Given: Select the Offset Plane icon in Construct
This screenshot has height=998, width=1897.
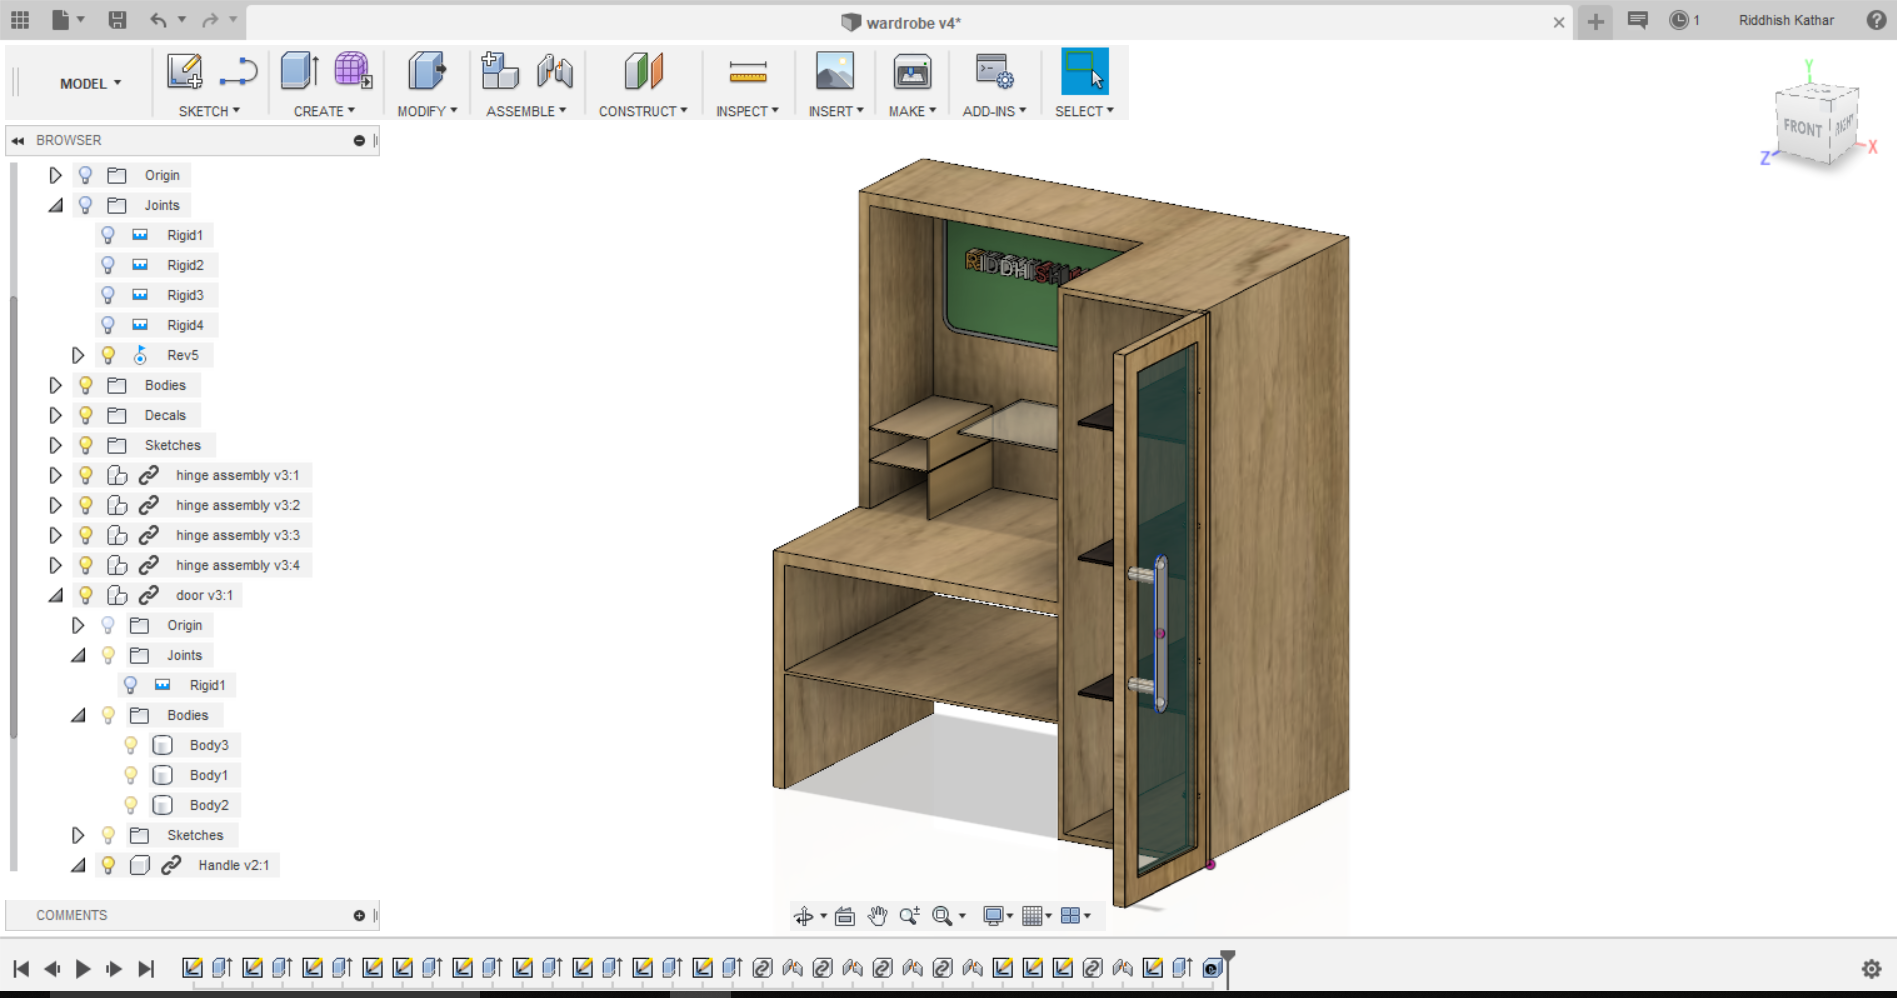Looking at the screenshot, I should pos(643,72).
